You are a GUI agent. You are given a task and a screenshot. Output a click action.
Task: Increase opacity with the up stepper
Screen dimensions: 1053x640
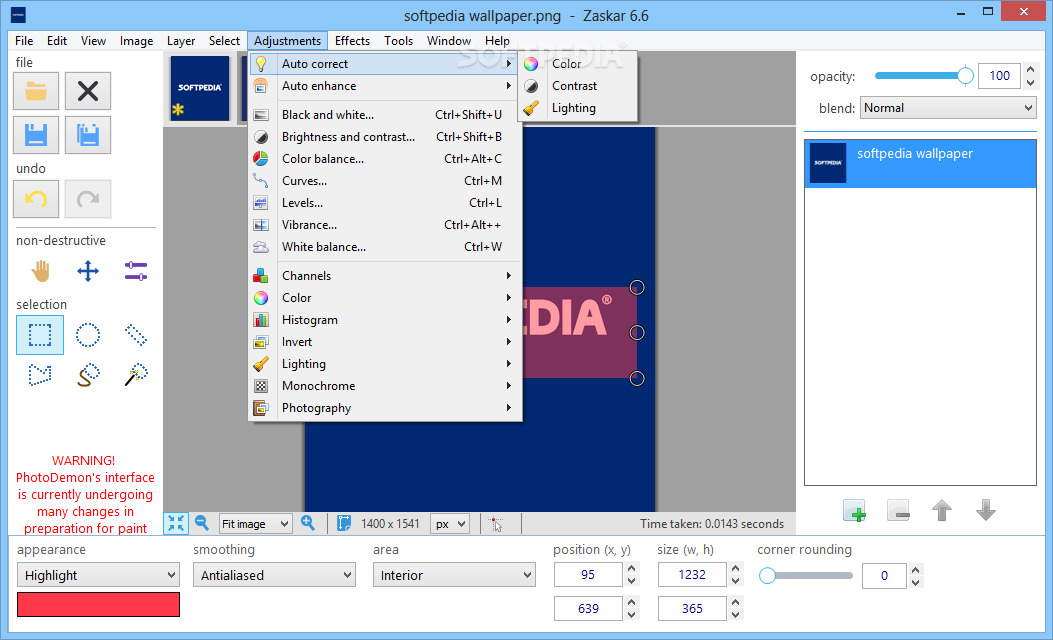tap(1030, 69)
